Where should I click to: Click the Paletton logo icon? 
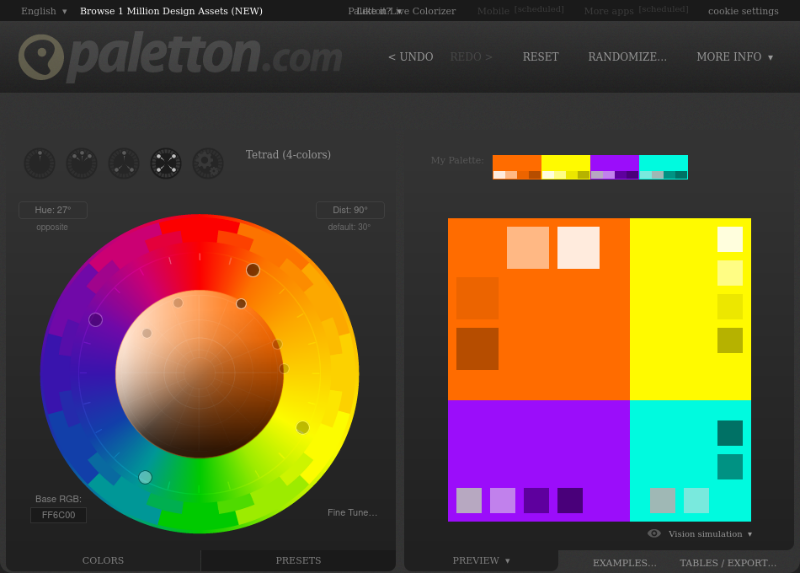41,57
